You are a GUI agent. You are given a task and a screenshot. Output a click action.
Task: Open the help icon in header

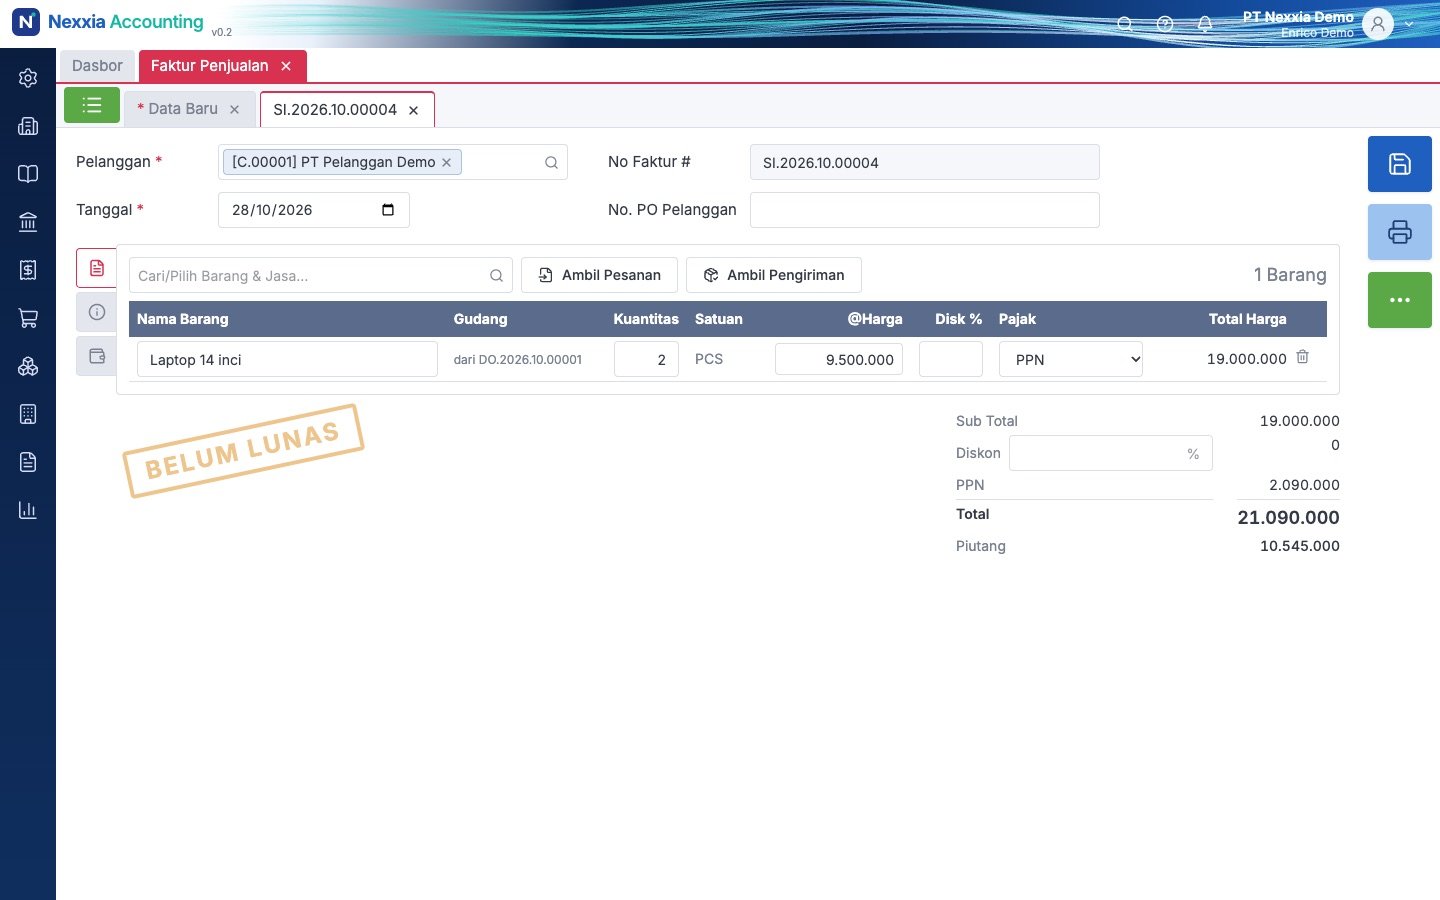tap(1165, 24)
